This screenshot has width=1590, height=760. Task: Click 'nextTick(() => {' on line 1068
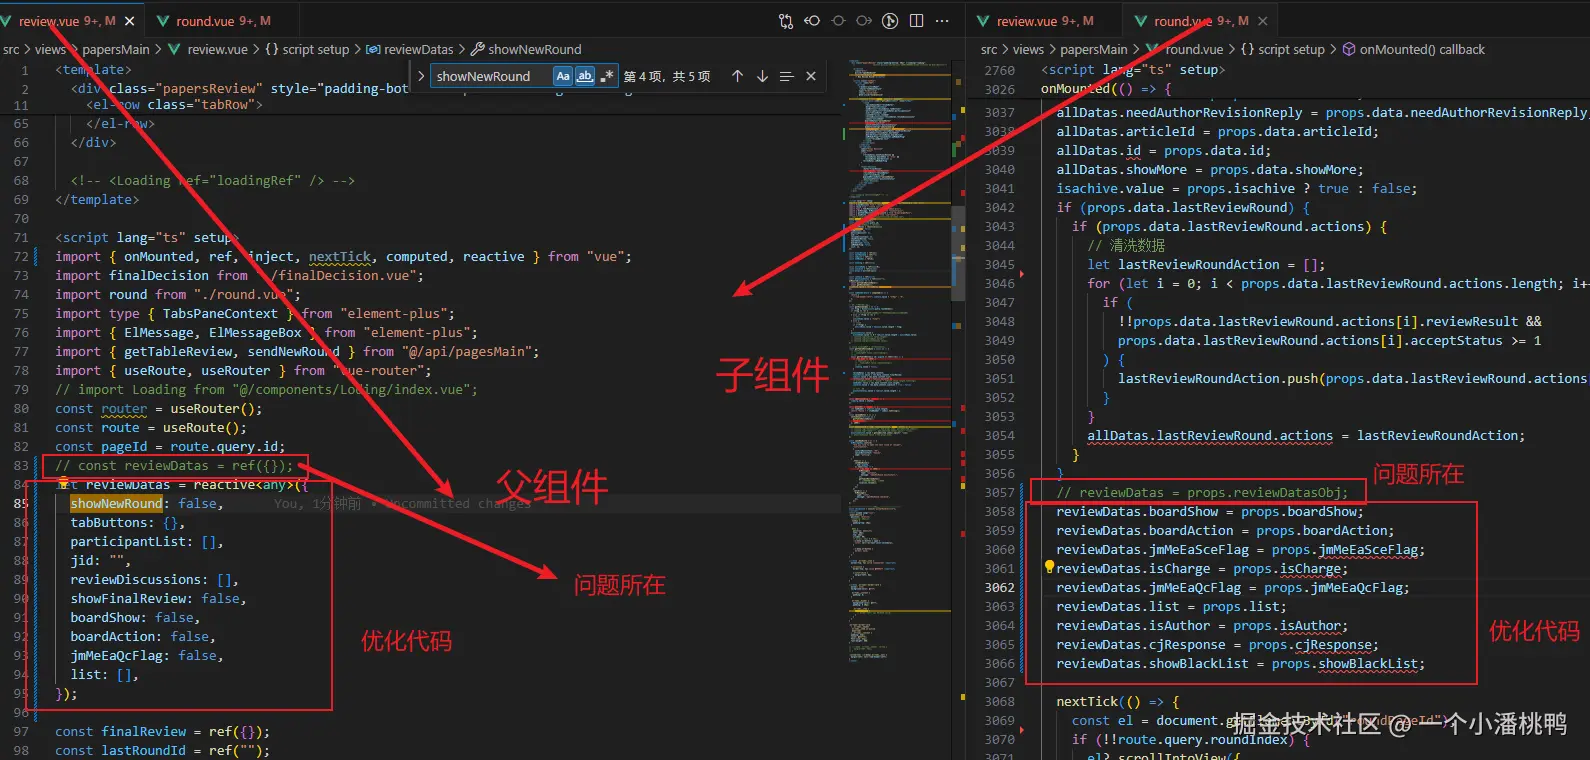click(x=1118, y=702)
